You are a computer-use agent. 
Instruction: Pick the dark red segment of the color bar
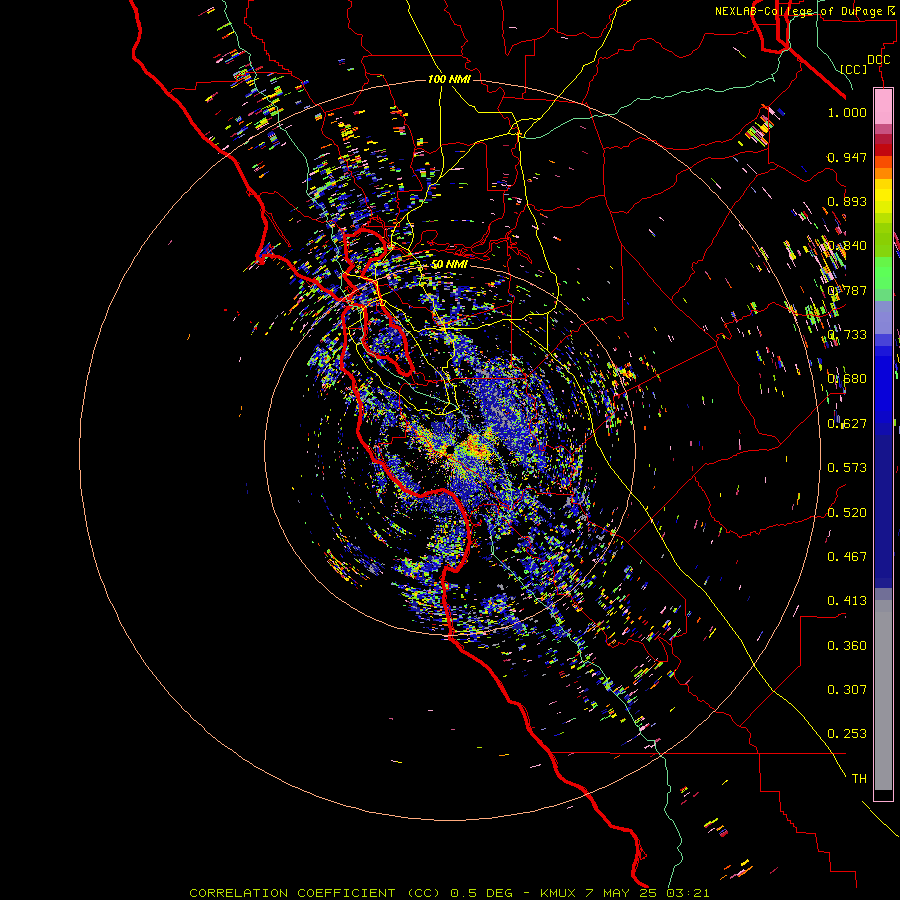[x=883, y=149]
